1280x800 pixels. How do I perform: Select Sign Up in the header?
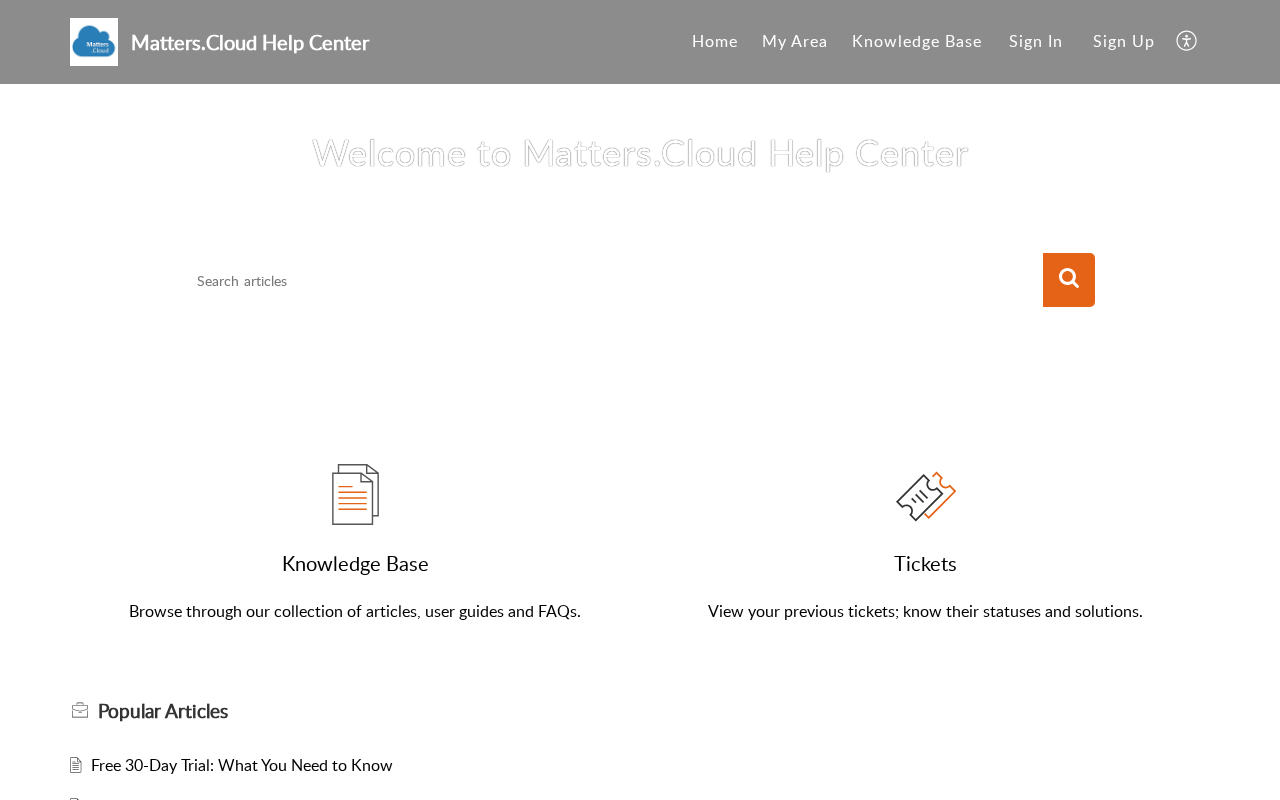pyautogui.click(x=1124, y=41)
